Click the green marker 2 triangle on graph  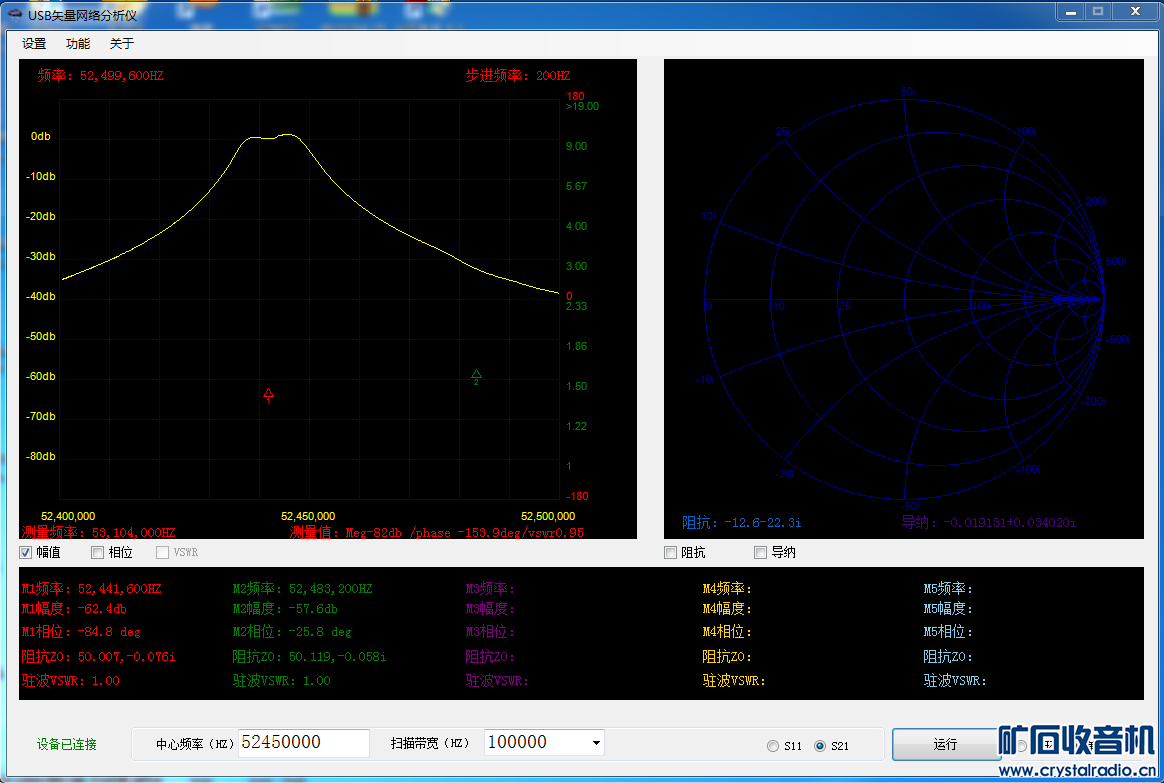coord(476,375)
